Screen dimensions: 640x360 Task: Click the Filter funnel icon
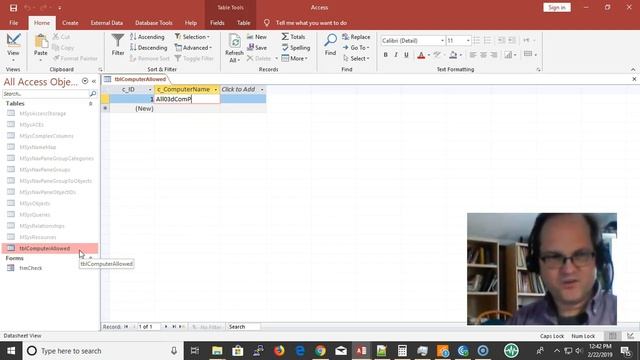[x=118, y=40]
